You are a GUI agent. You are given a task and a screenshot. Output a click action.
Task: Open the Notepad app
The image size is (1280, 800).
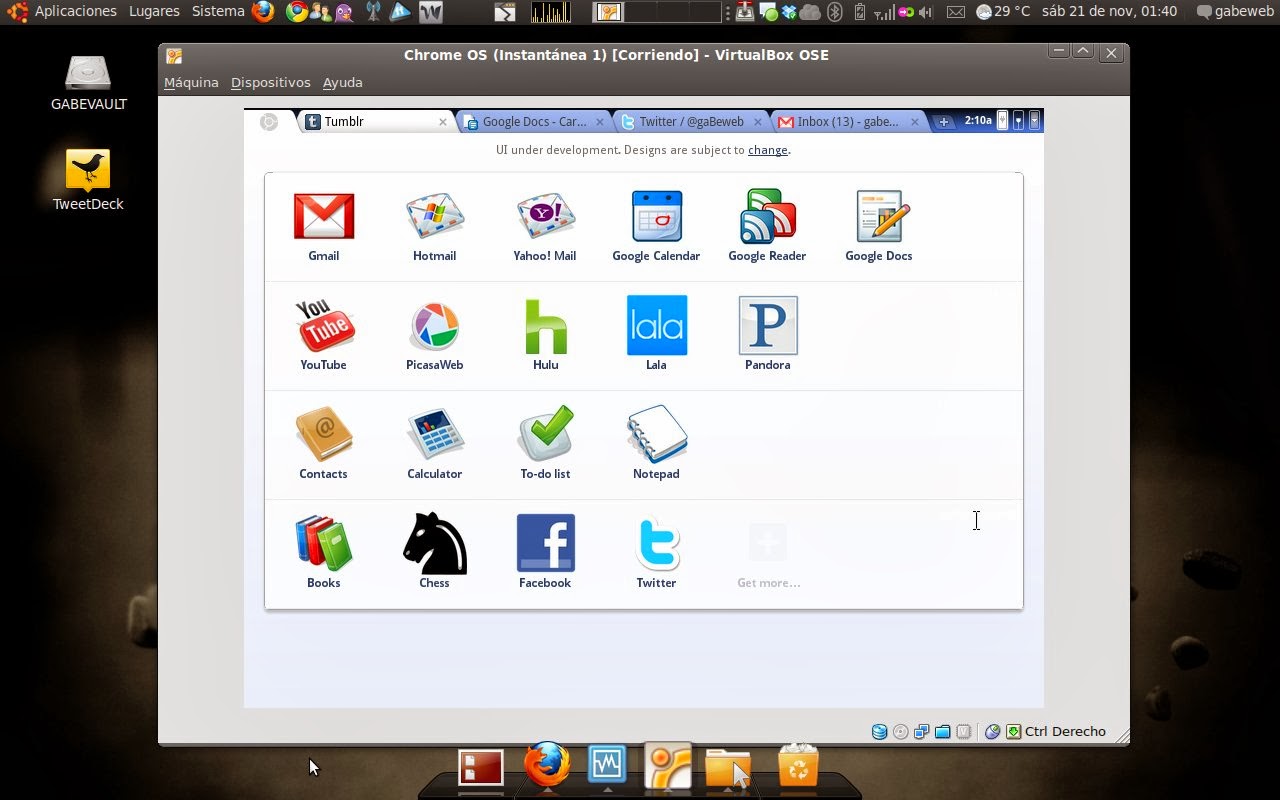tap(656, 434)
